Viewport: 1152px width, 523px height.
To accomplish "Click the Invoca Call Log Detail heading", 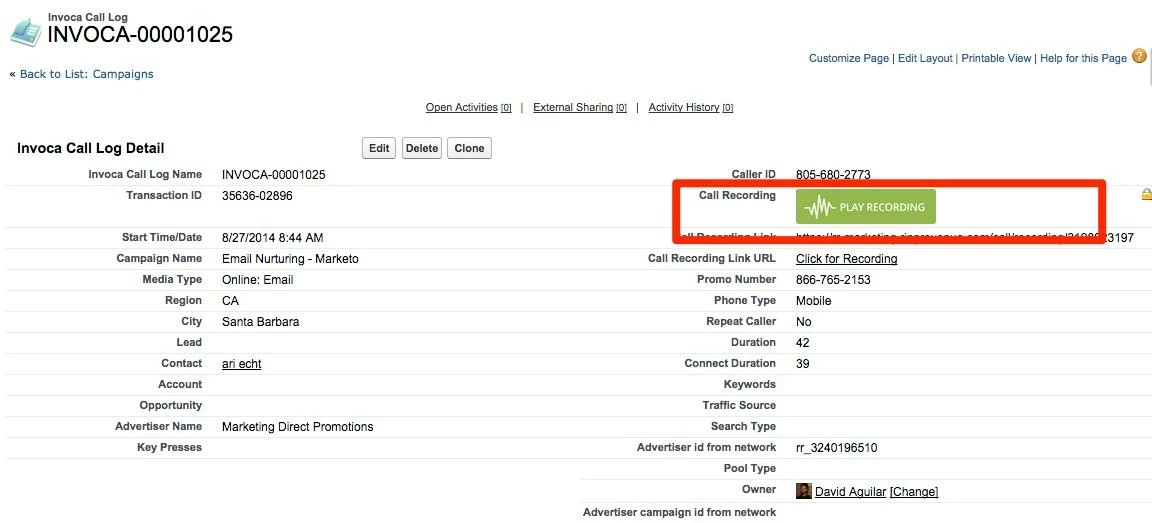I will click(90, 148).
